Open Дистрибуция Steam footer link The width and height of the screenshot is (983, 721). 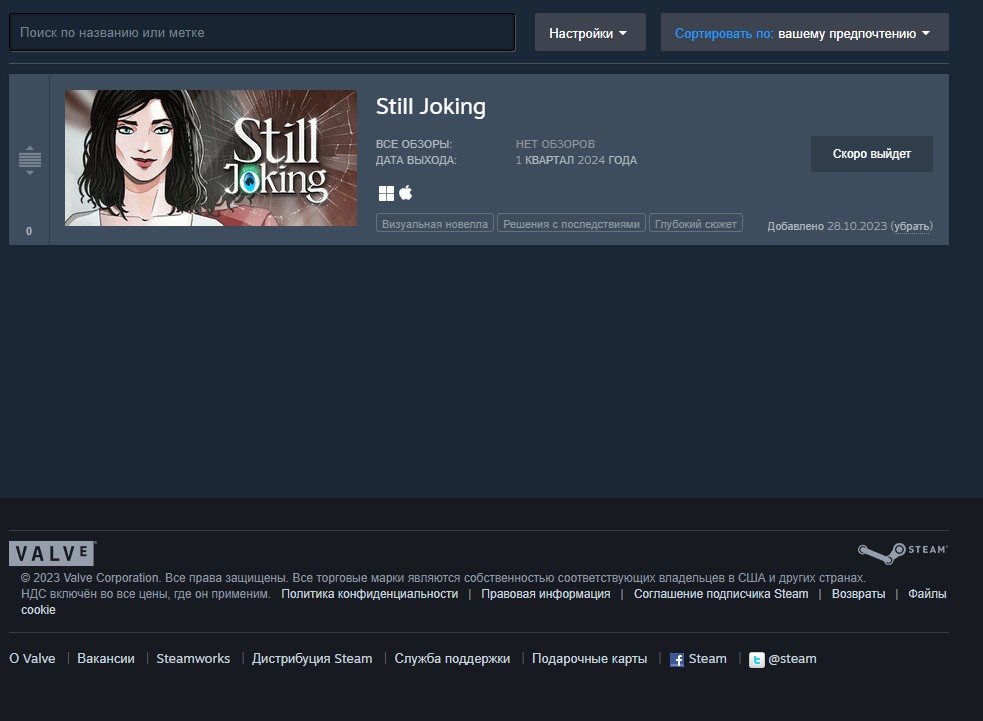[x=312, y=659]
